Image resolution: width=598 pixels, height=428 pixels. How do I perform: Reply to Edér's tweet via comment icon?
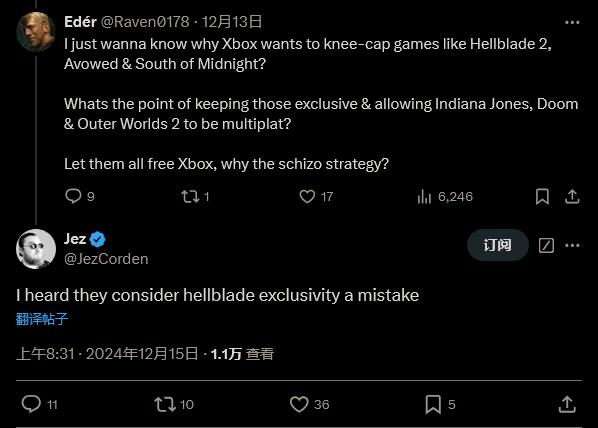point(73,196)
